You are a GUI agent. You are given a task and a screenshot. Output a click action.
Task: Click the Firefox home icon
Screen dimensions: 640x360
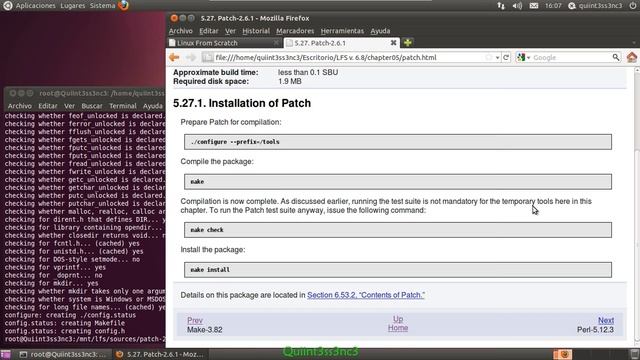(x=632, y=57)
